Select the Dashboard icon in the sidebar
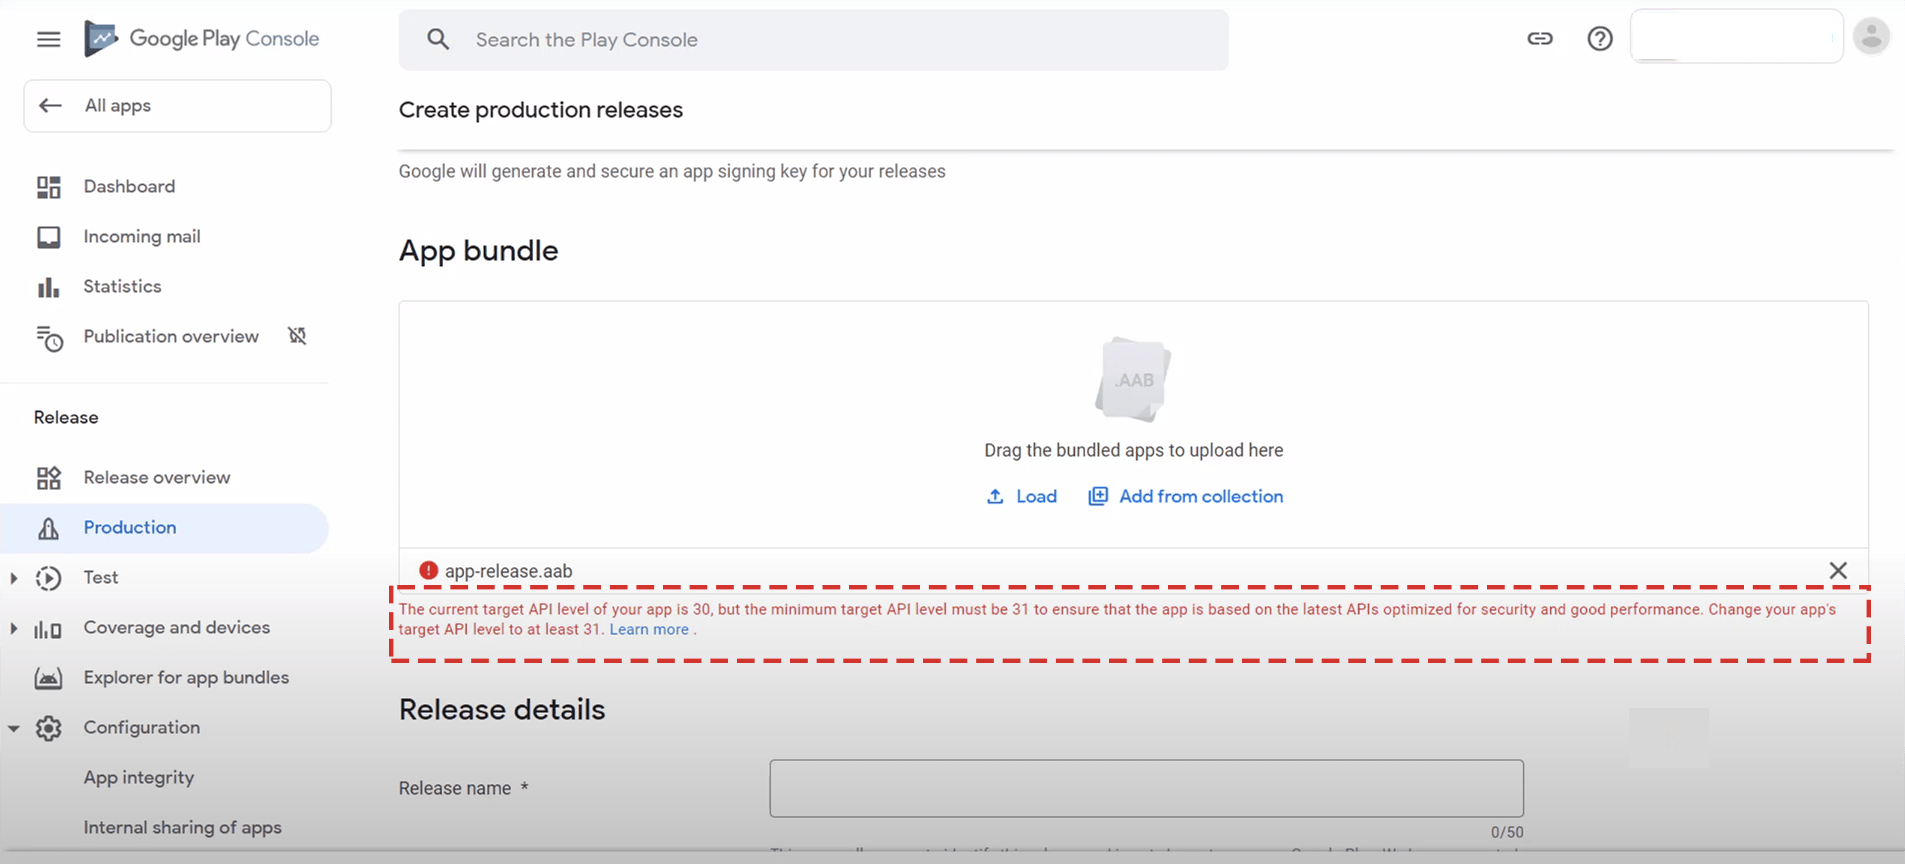The height and width of the screenshot is (864, 1905). pyautogui.click(x=48, y=186)
